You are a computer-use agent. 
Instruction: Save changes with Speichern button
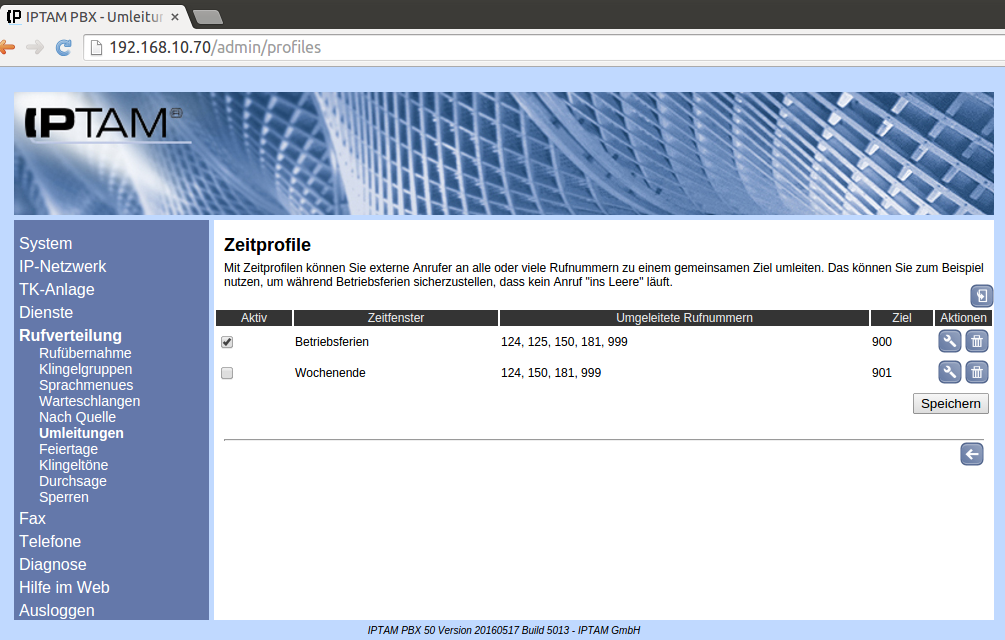tap(950, 403)
